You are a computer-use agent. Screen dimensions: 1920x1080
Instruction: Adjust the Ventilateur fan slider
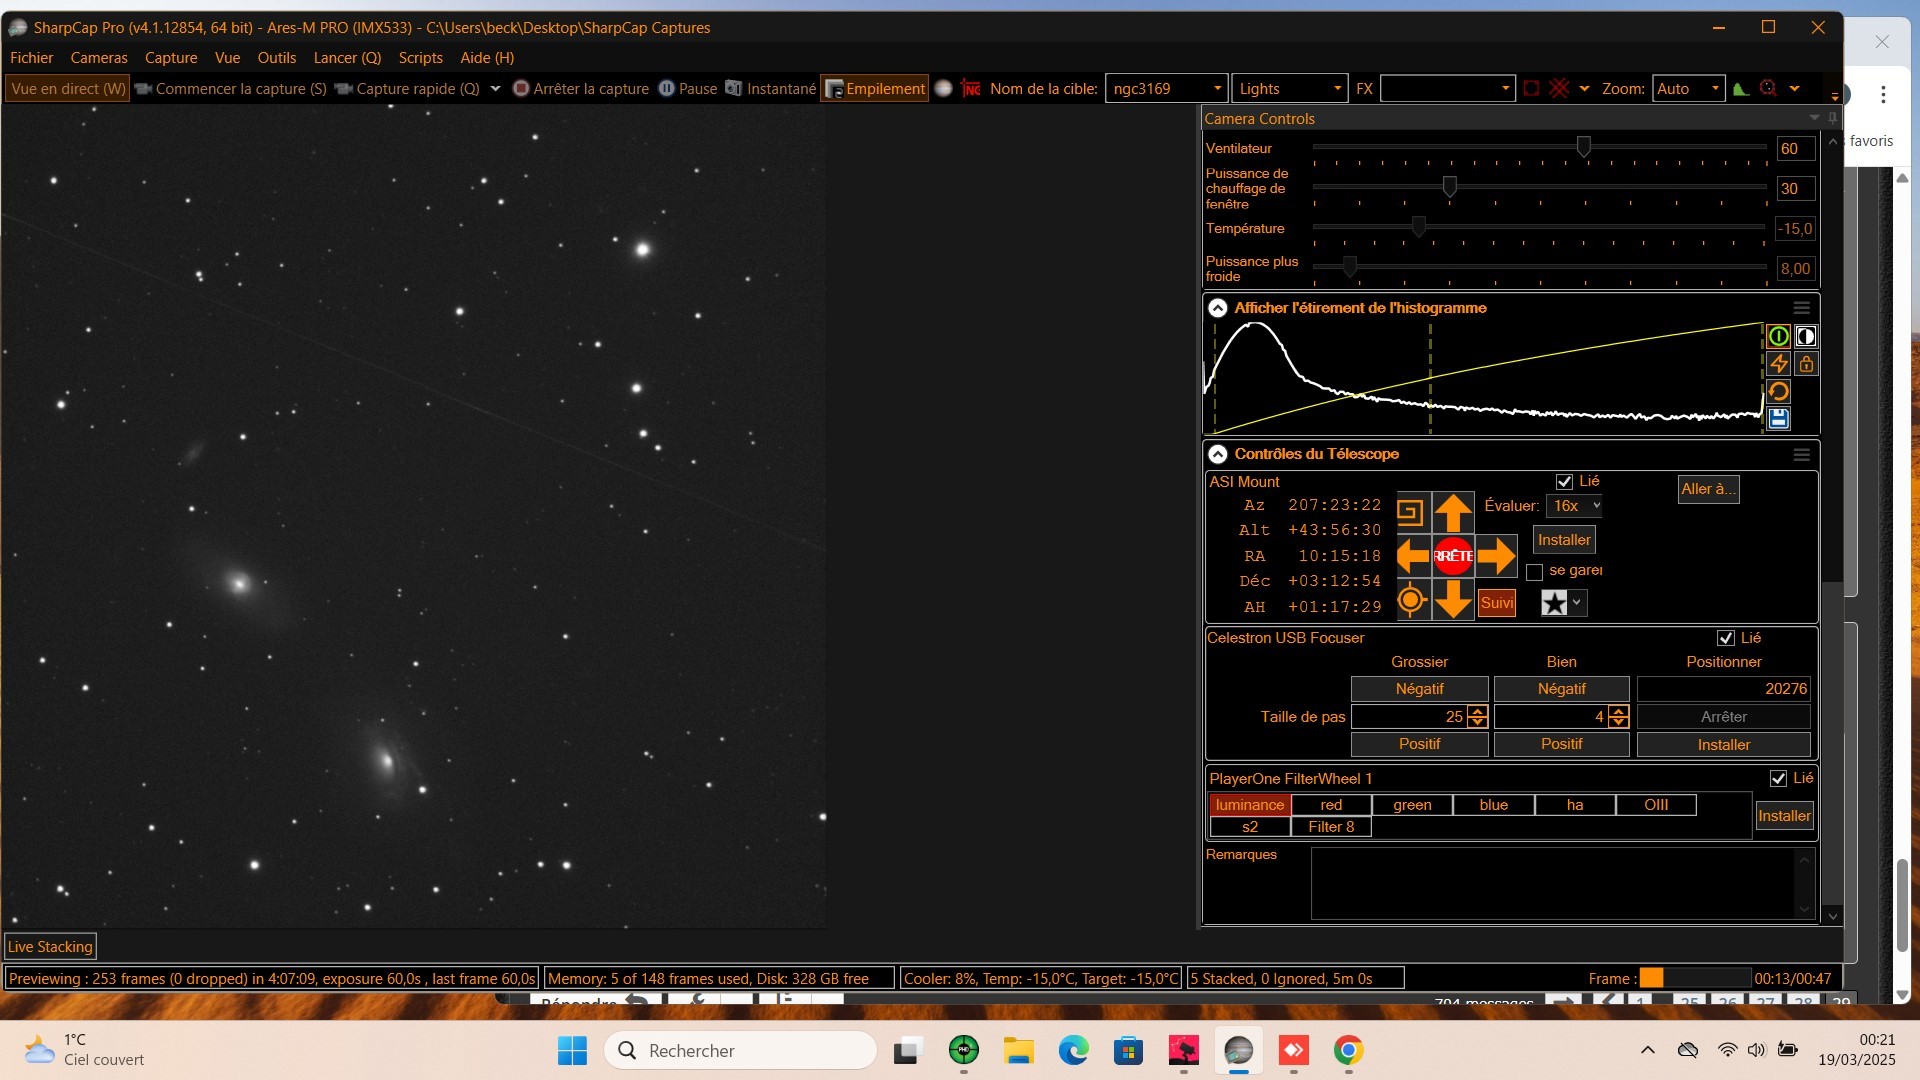click(1583, 148)
